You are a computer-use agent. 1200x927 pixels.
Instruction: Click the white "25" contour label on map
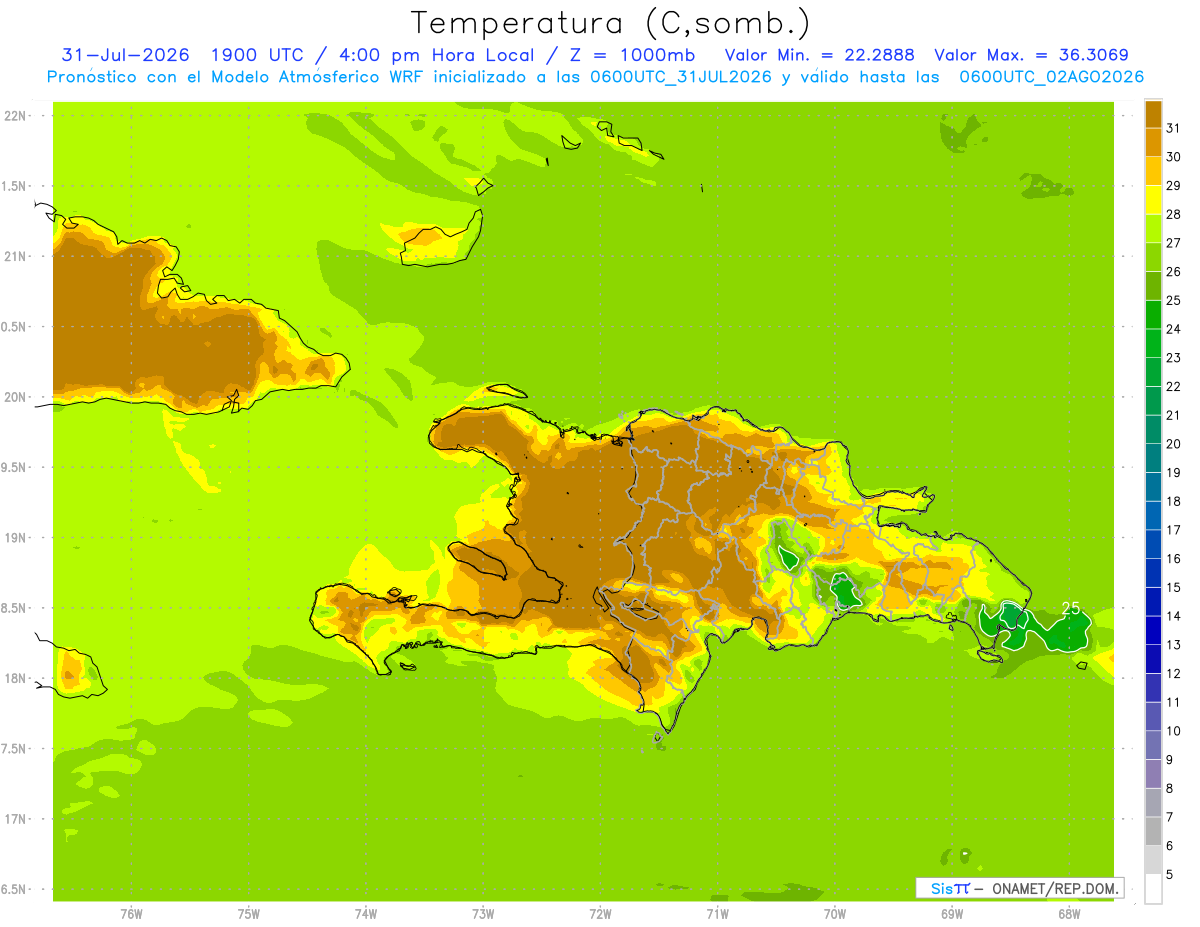pos(1070,608)
